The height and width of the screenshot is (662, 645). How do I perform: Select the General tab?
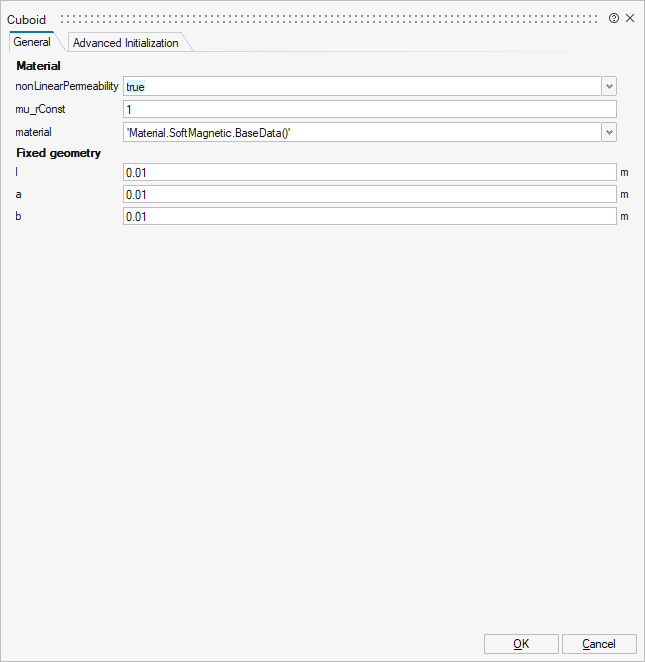(32, 43)
